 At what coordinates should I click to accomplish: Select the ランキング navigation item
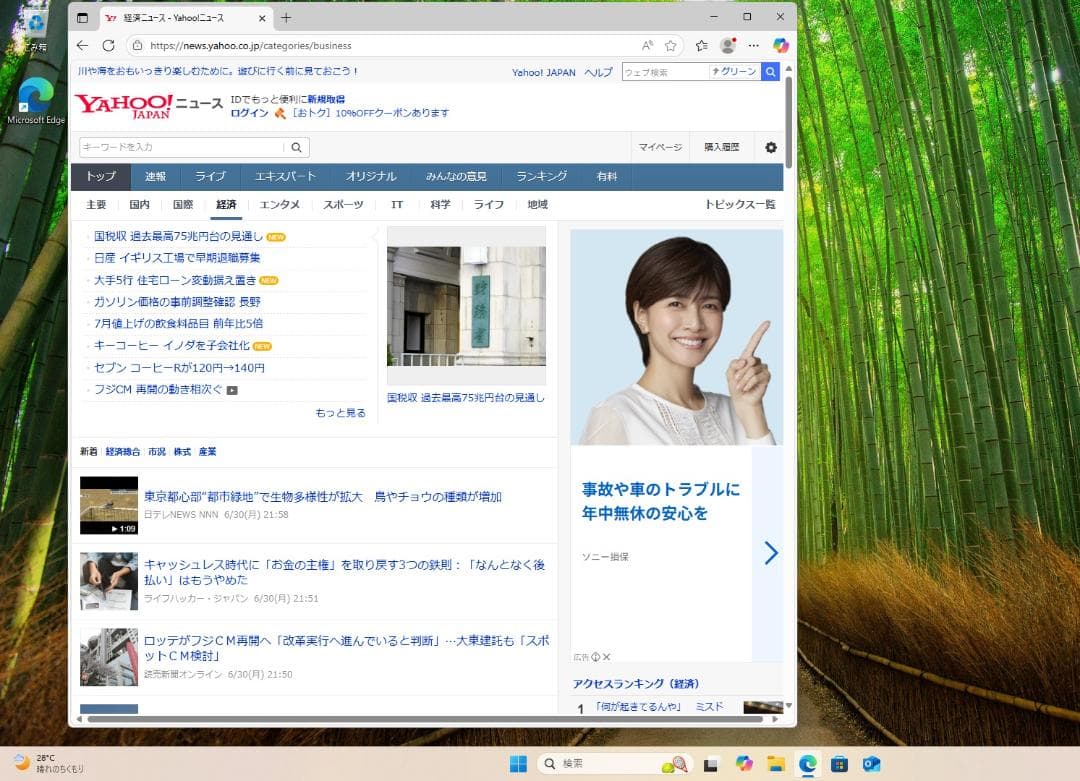[540, 176]
